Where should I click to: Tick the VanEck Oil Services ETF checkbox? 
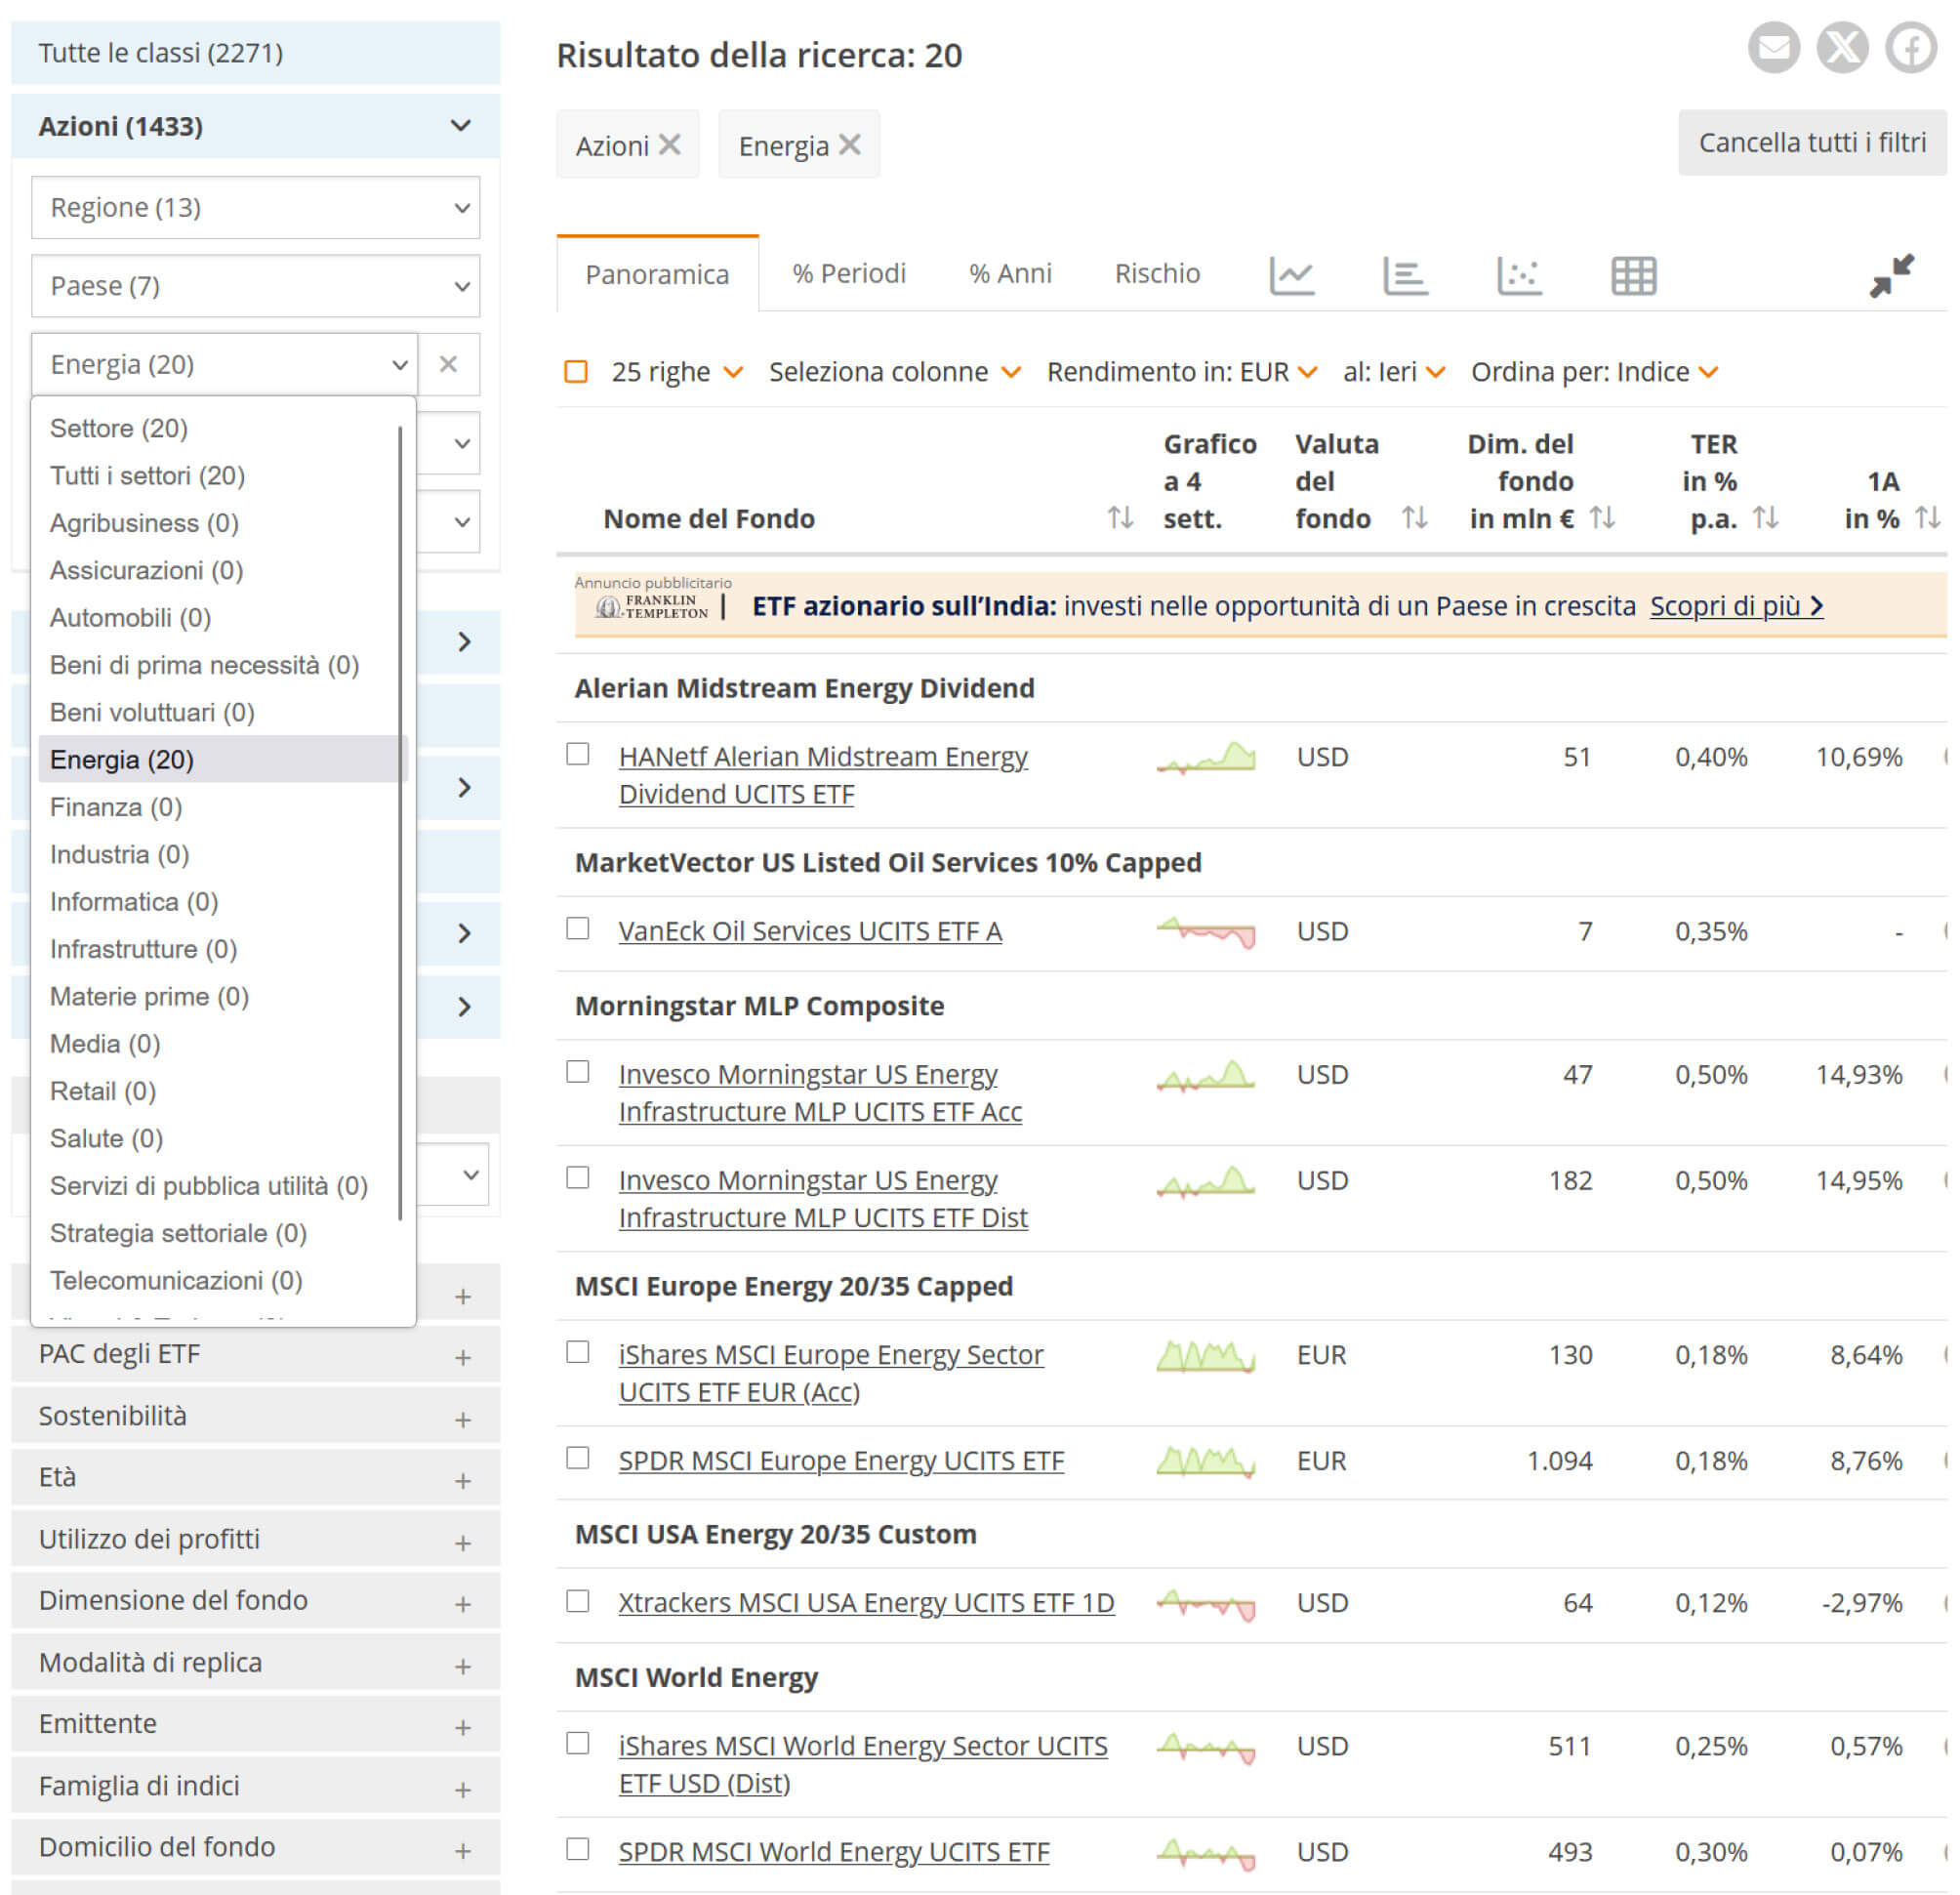[x=578, y=928]
